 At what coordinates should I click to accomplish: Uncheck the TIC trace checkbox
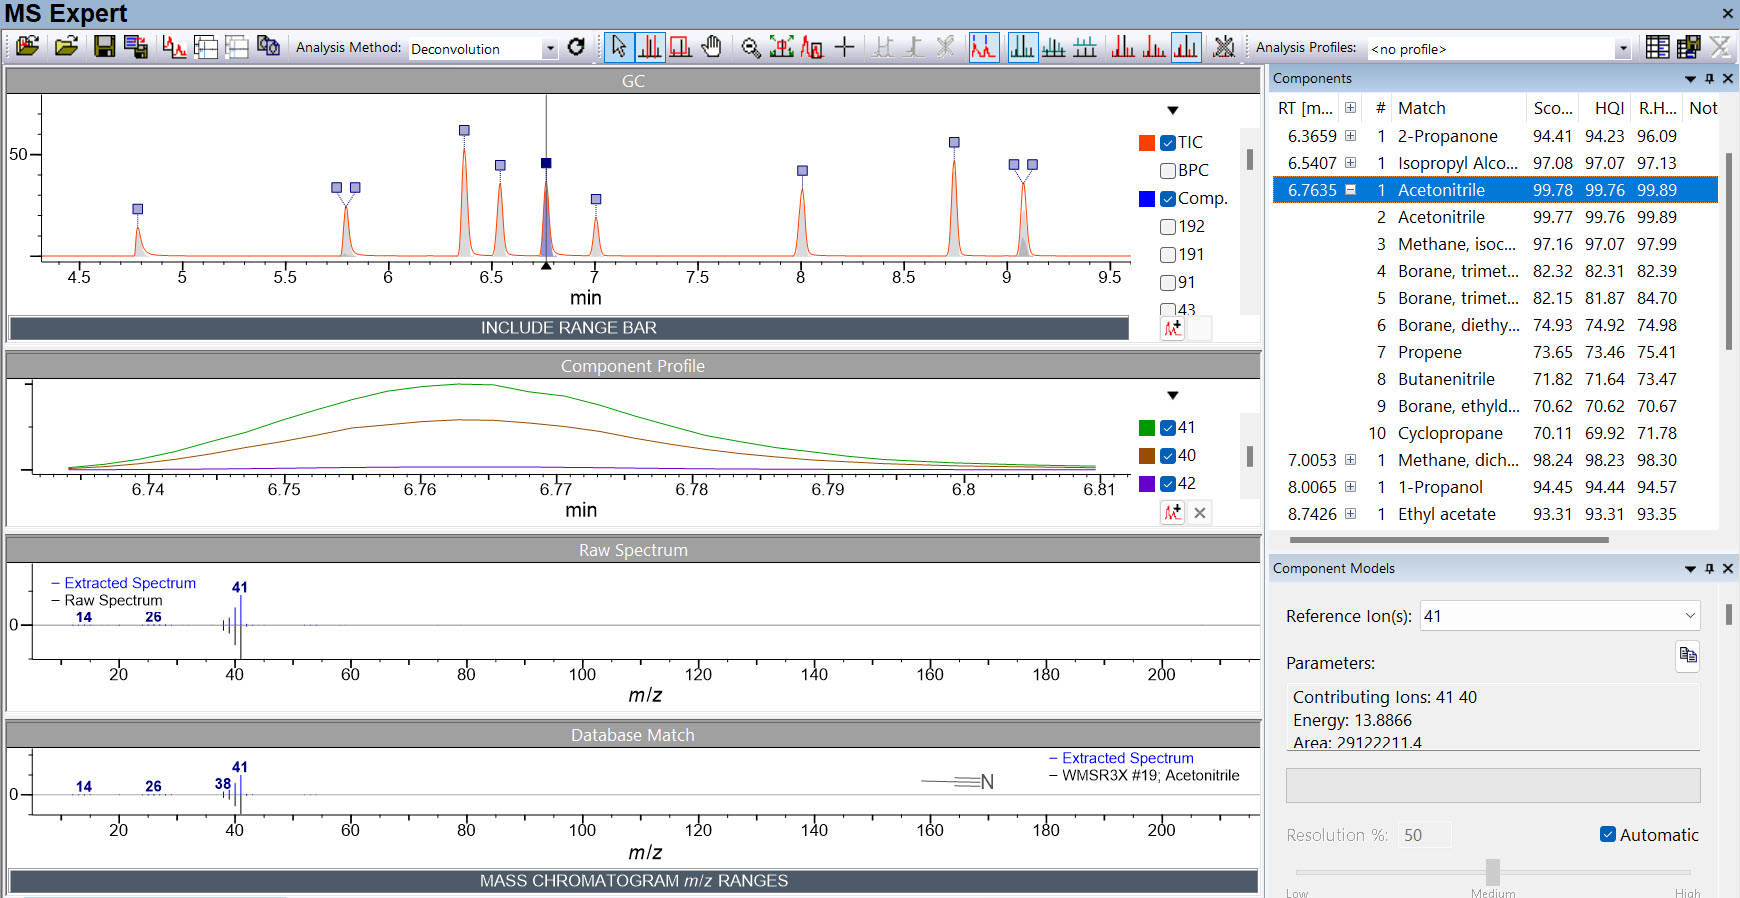(1167, 143)
